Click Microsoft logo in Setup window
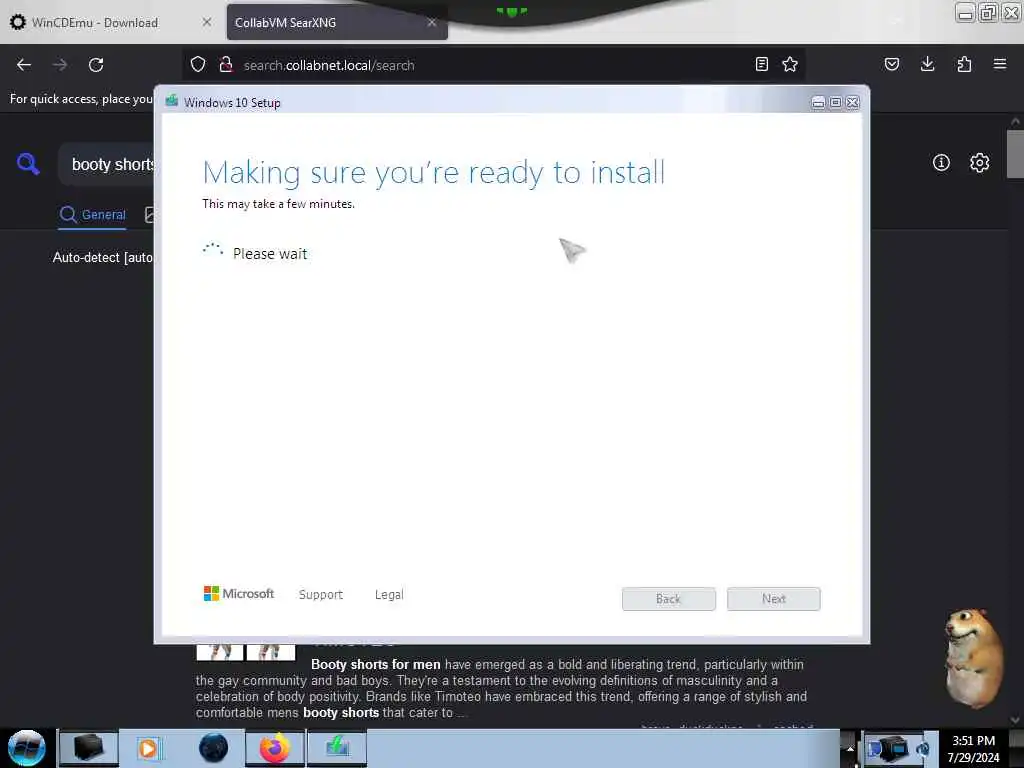Screen dimensions: 1024x768 click(239, 593)
